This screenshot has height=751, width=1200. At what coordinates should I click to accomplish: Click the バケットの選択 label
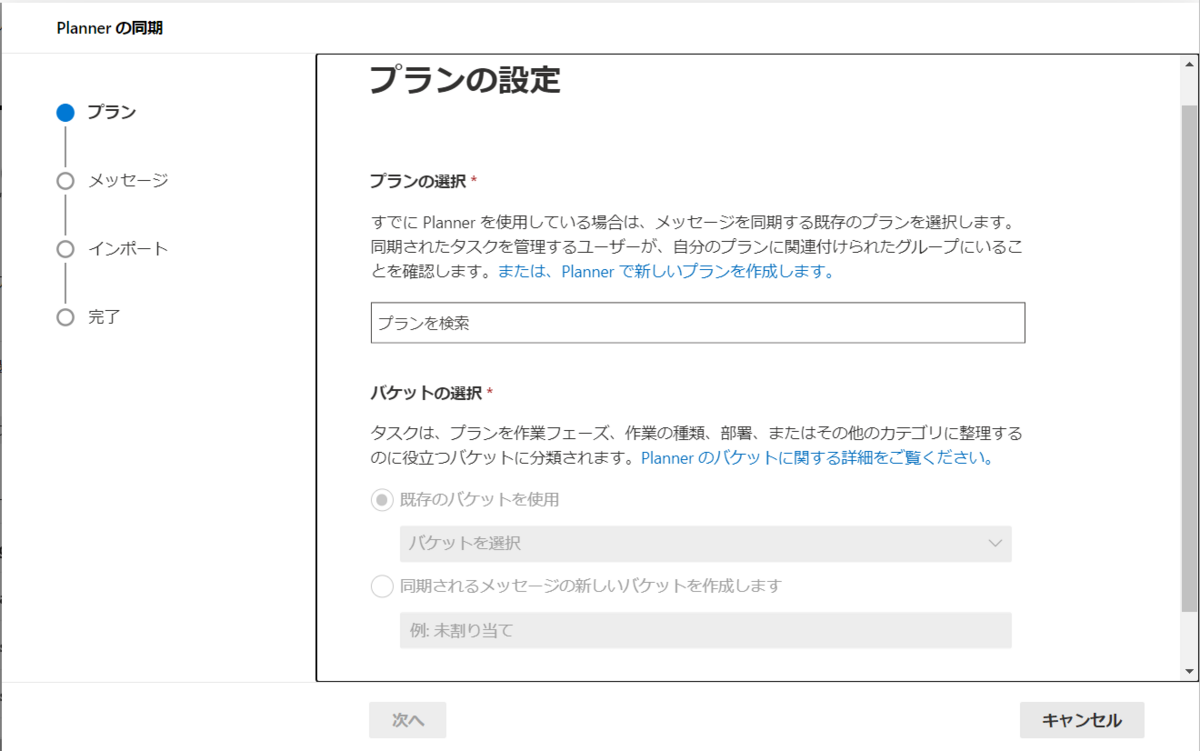pos(425,392)
